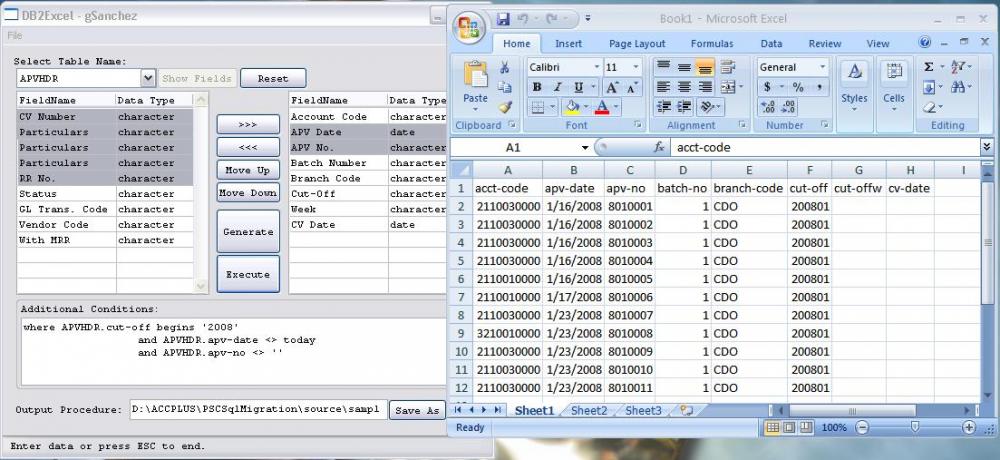The width and height of the screenshot is (1000, 460).
Task: Expand the Cells dropdown in ribbon
Action: pyautogui.click(x=893, y=109)
